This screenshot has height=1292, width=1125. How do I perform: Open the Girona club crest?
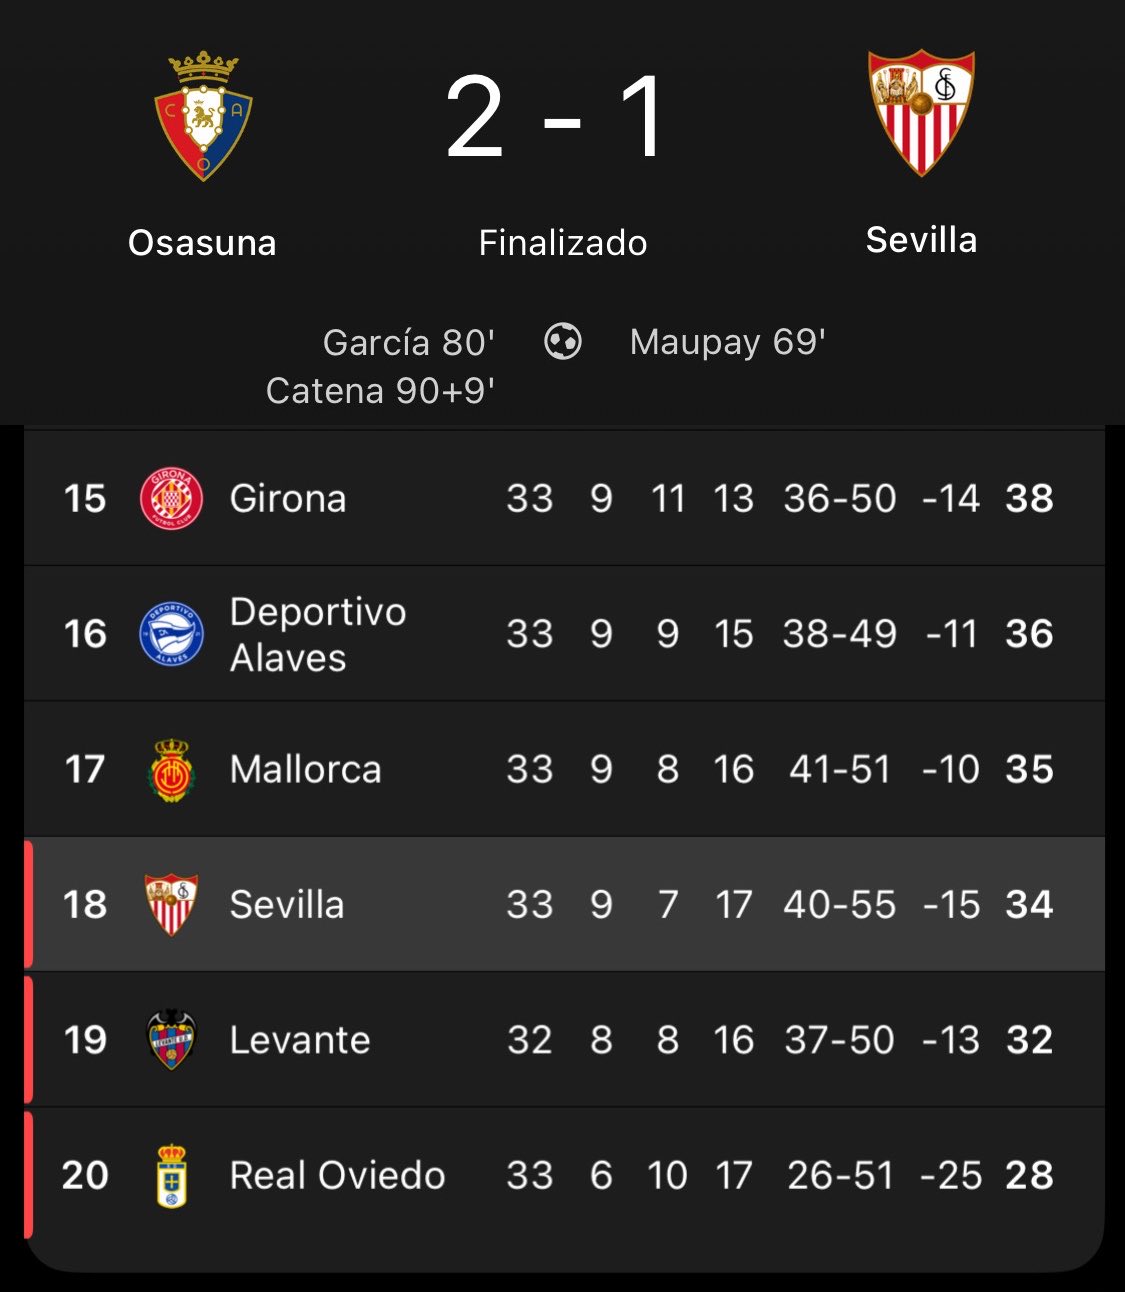tap(172, 498)
